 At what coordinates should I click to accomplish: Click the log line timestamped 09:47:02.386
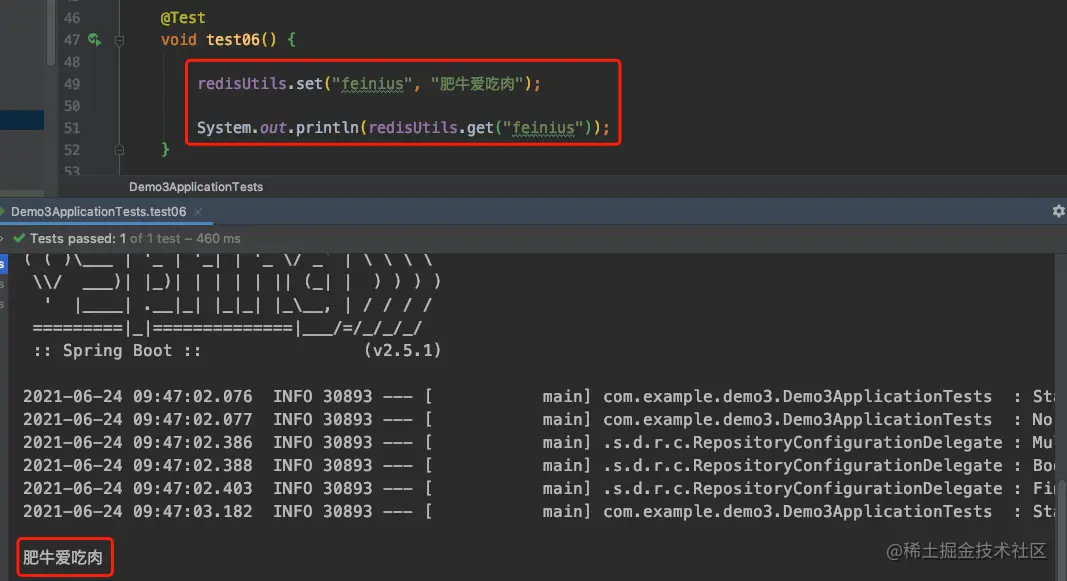click(538, 442)
